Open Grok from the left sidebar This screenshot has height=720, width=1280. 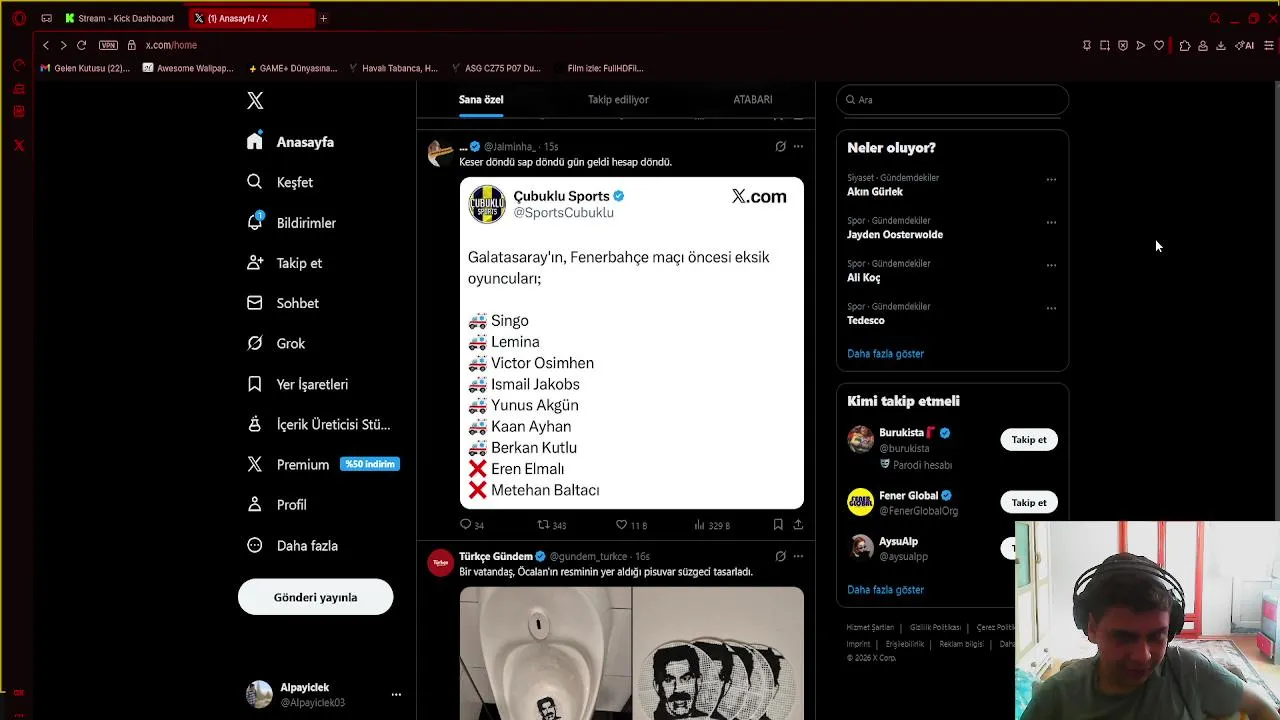pyautogui.click(x=290, y=343)
